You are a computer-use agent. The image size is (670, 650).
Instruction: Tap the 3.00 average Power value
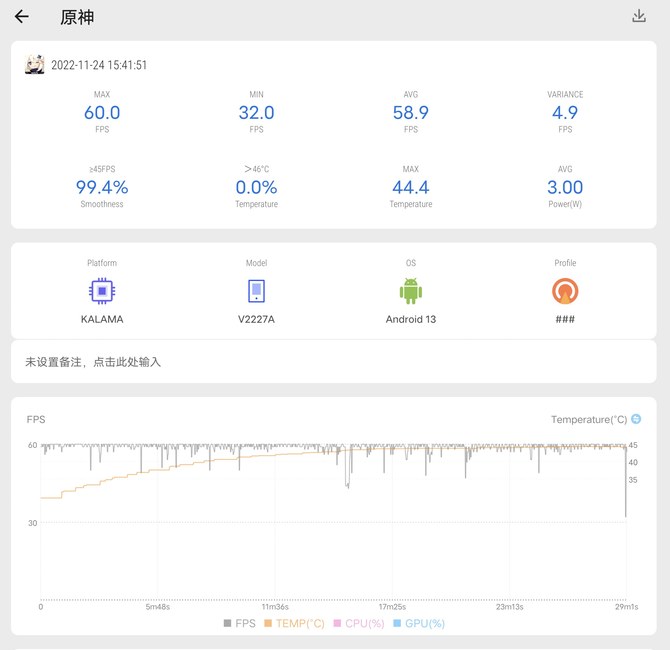[x=565, y=187]
